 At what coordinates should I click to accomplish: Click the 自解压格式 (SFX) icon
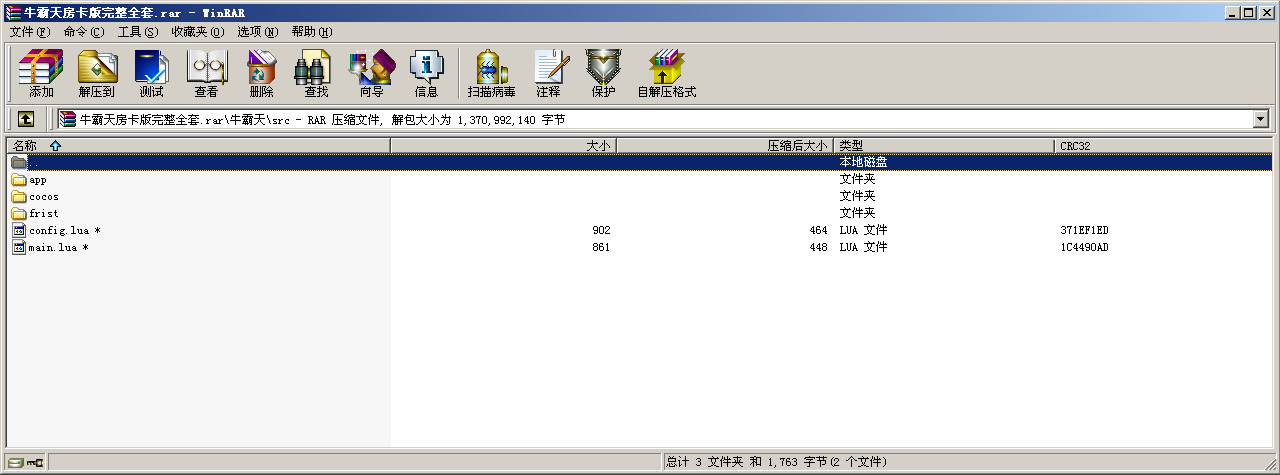click(666, 74)
